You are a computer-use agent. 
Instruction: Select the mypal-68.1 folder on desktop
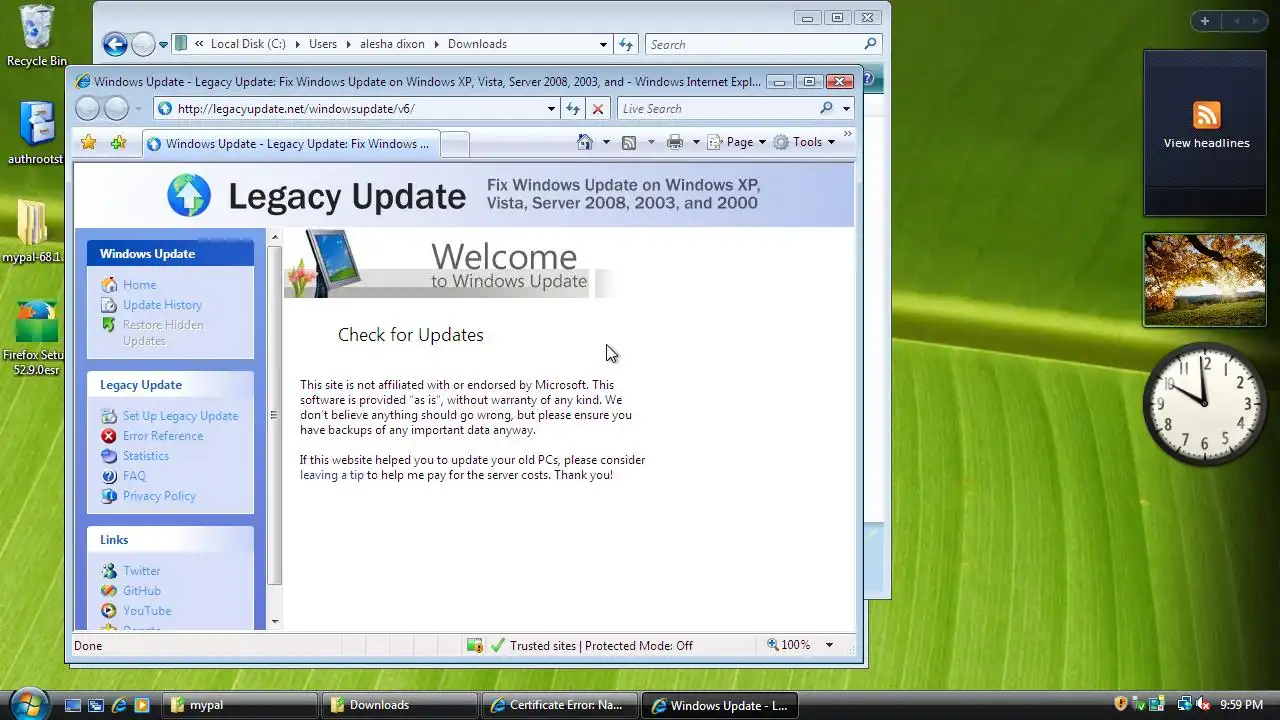(x=33, y=231)
